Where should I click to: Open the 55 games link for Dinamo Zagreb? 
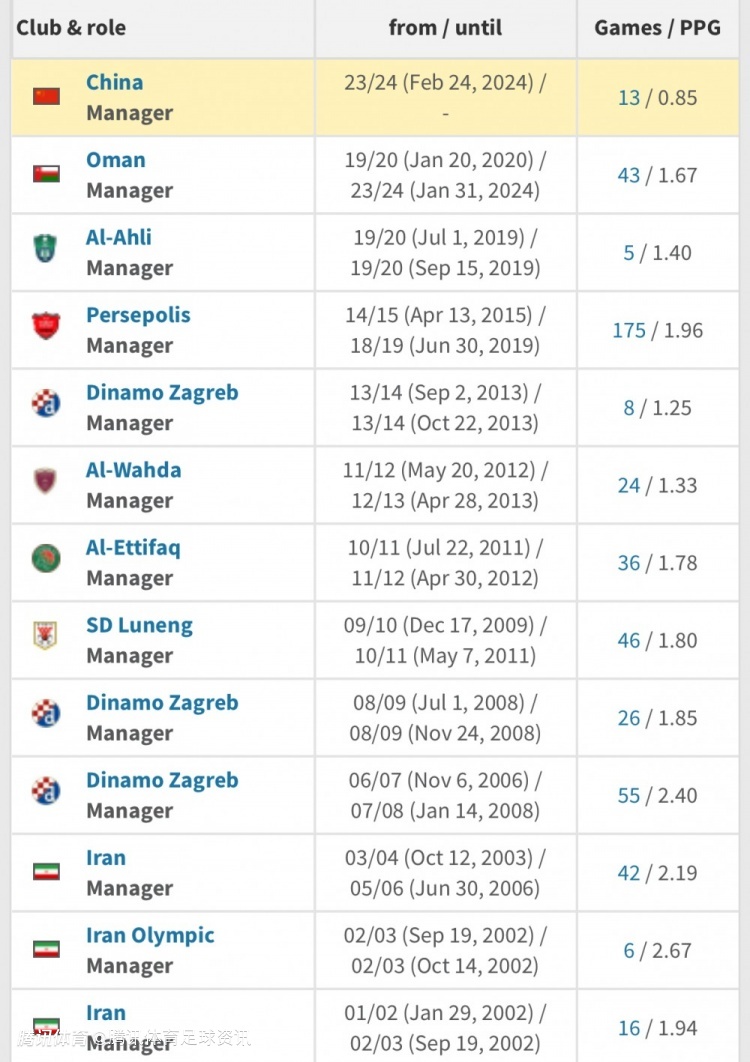click(629, 795)
